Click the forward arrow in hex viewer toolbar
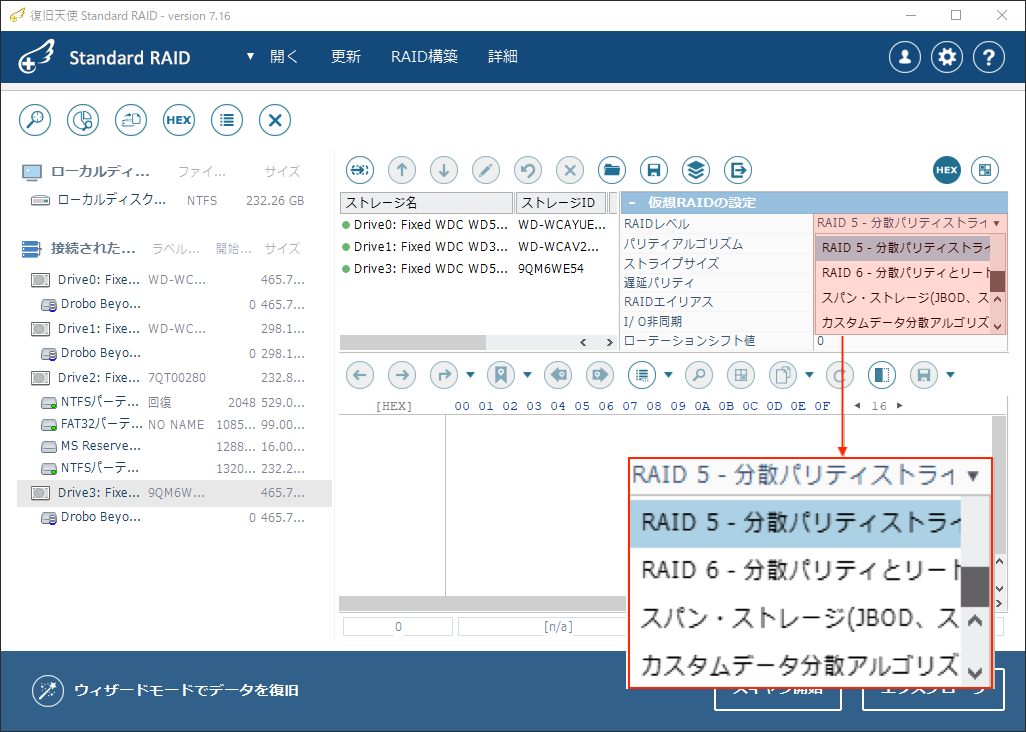The width and height of the screenshot is (1026, 732). tap(402, 375)
